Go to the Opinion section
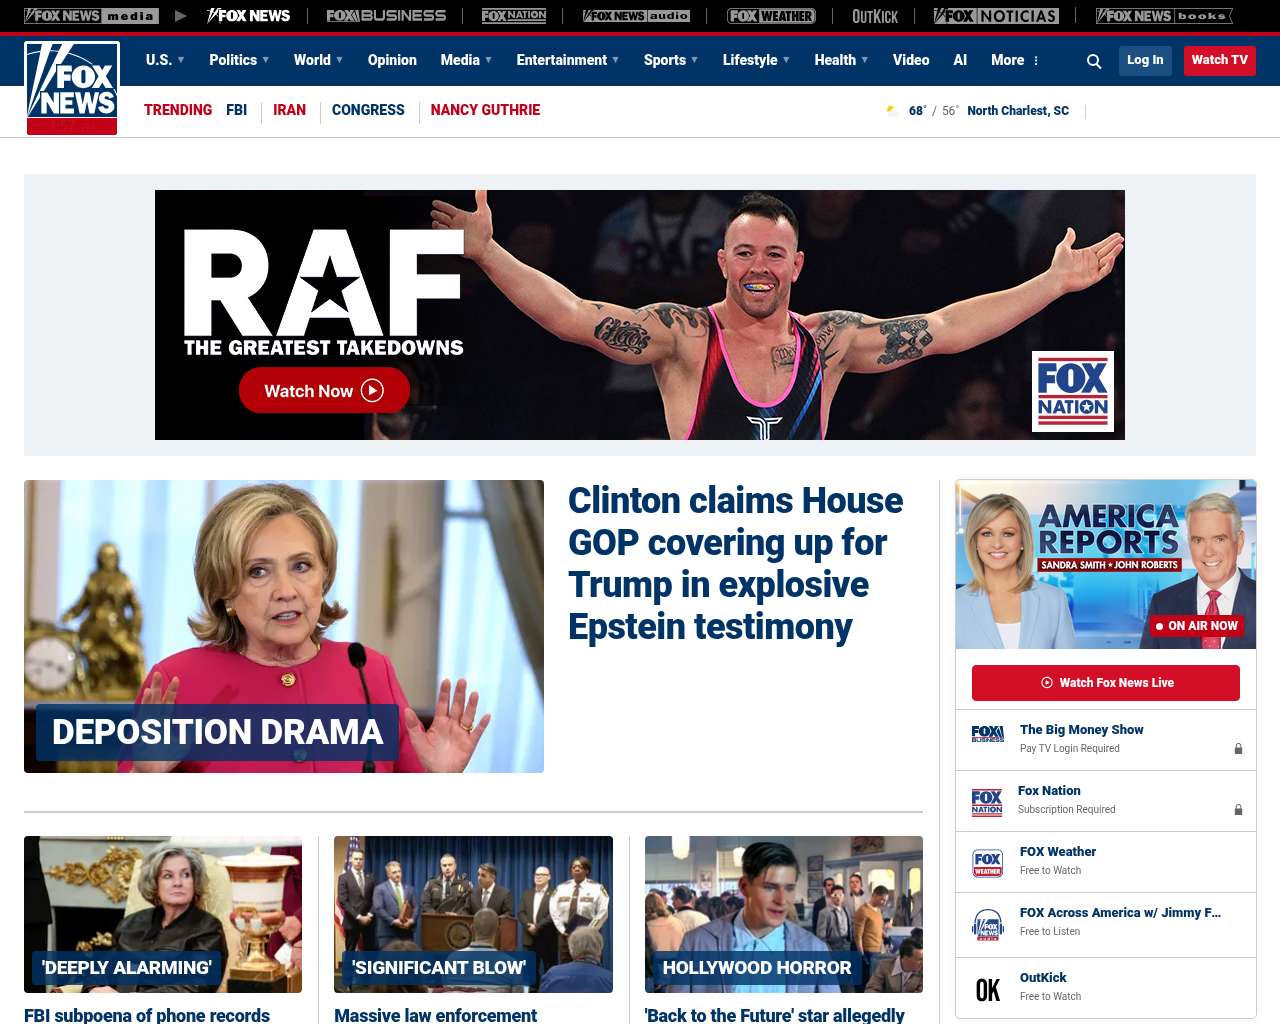 392,60
